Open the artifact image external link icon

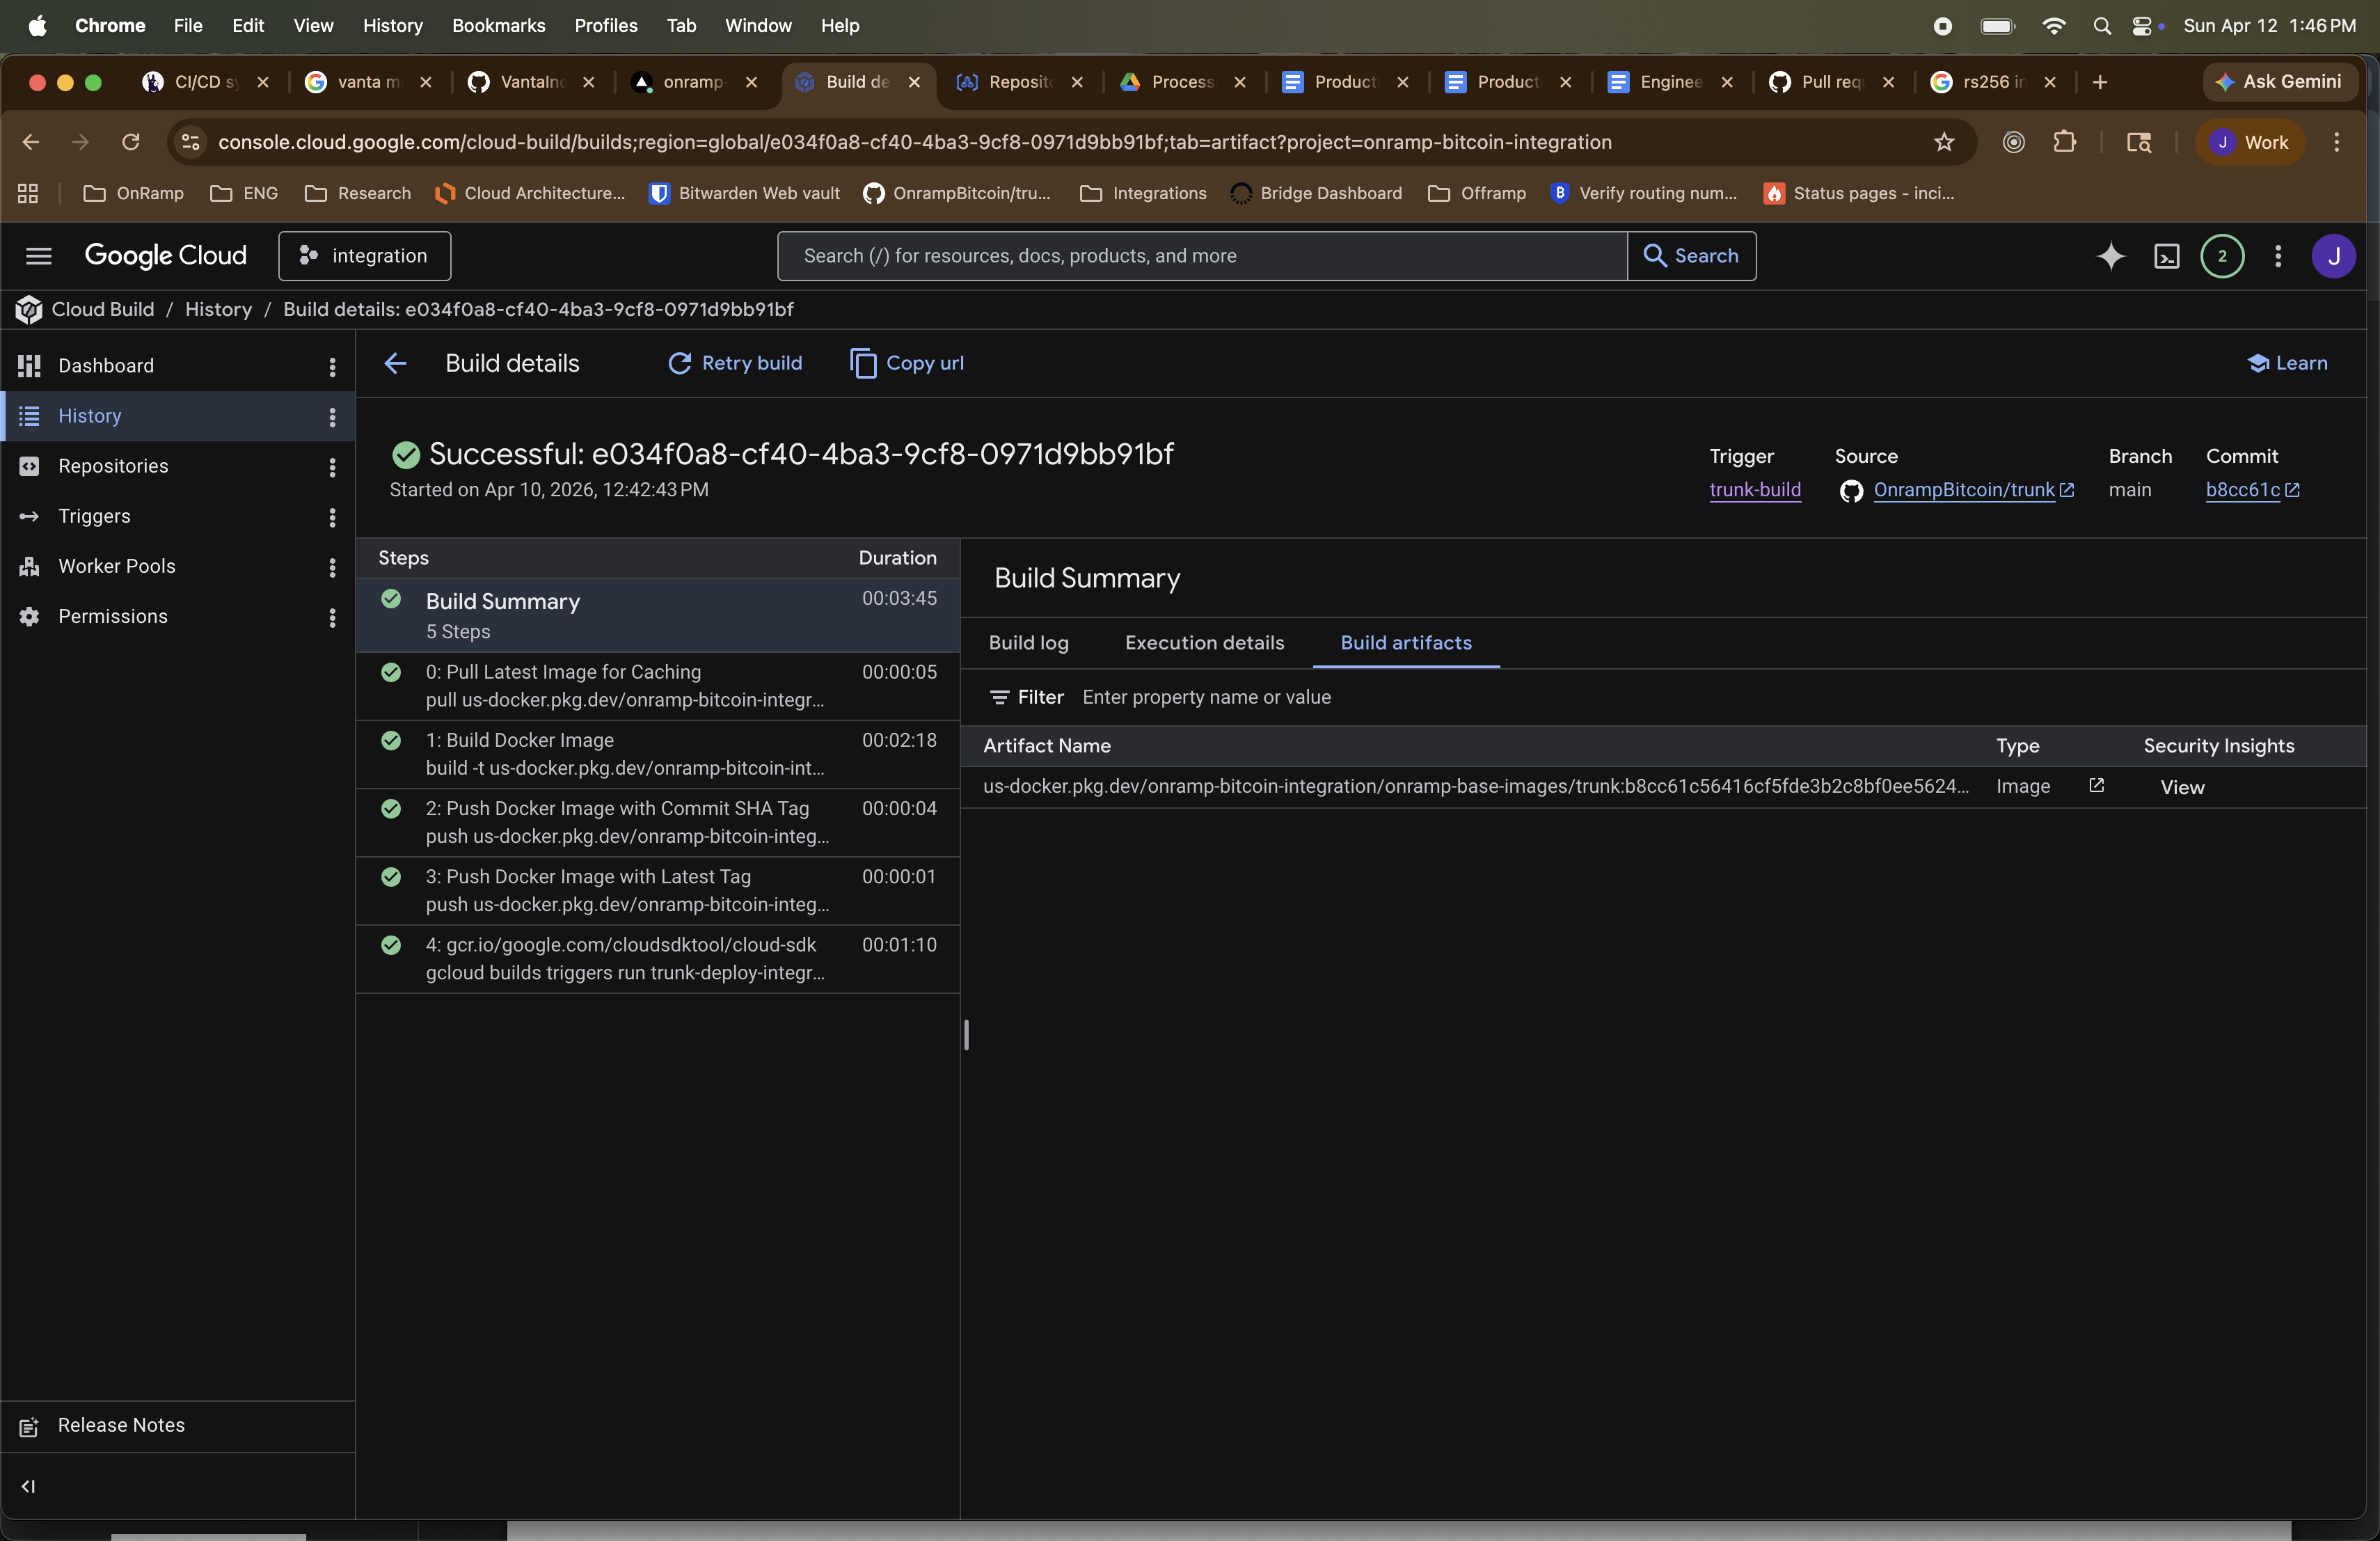pyautogui.click(x=2096, y=786)
